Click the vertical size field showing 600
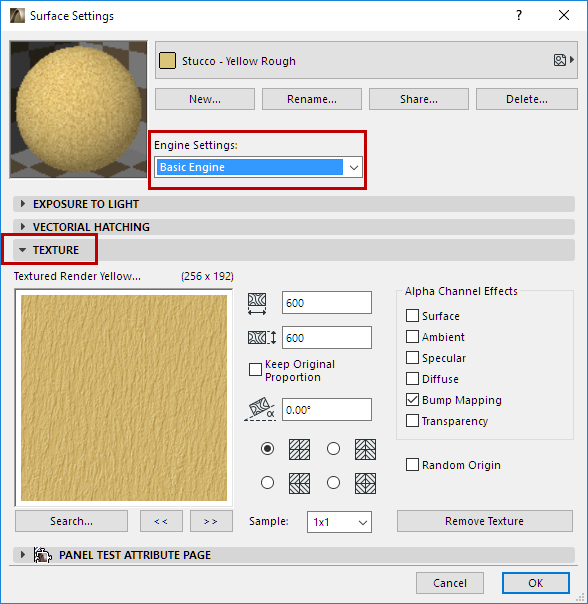The height and width of the screenshot is (604, 588). click(x=327, y=338)
